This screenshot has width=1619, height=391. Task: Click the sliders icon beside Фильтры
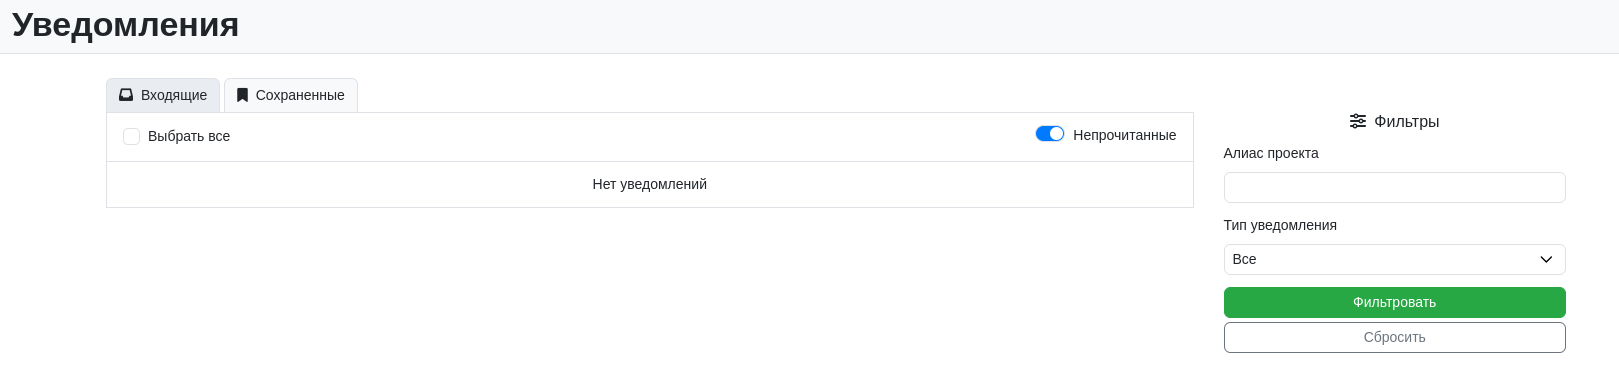[x=1358, y=121]
